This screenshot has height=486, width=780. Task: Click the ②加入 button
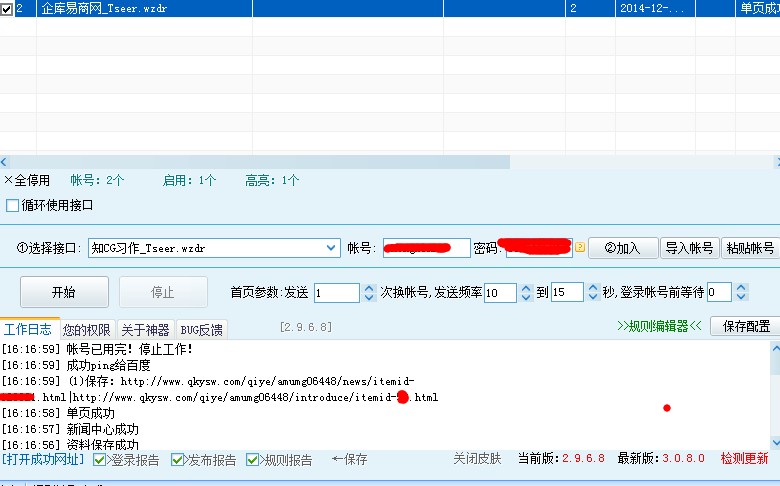623,248
